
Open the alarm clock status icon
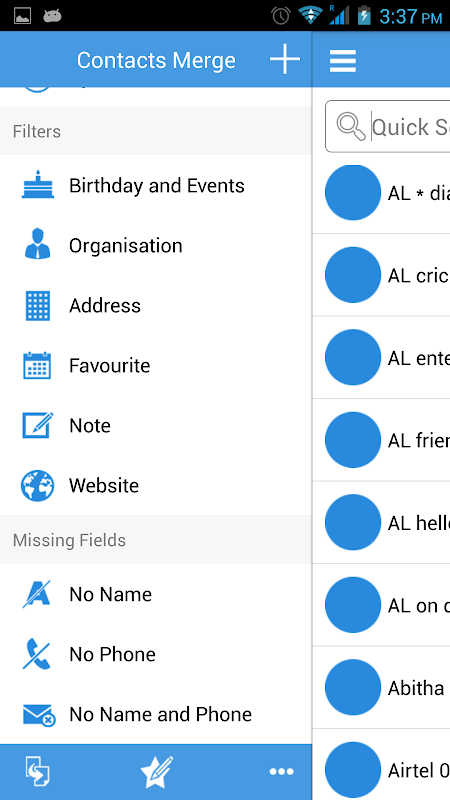pyautogui.click(x=281, y=15)
